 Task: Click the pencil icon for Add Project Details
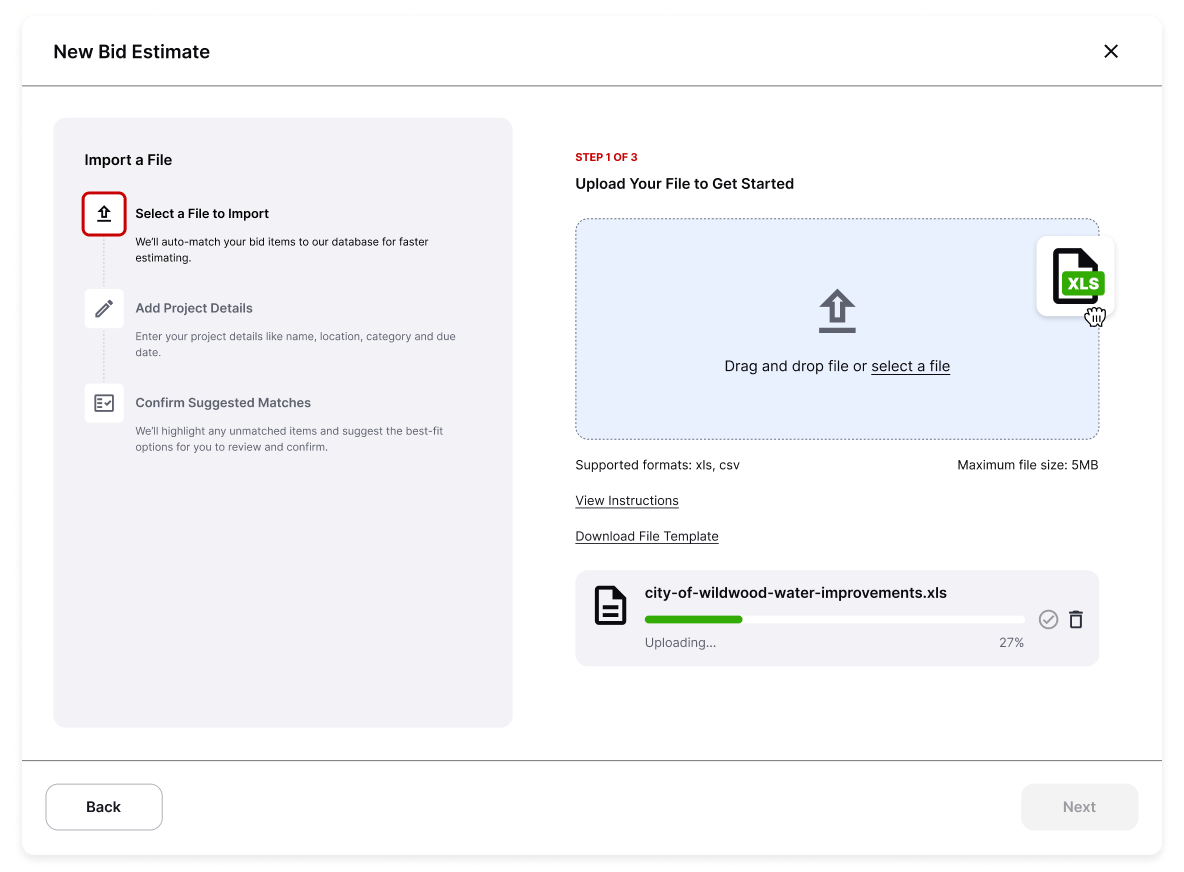(x=104, y=308)
